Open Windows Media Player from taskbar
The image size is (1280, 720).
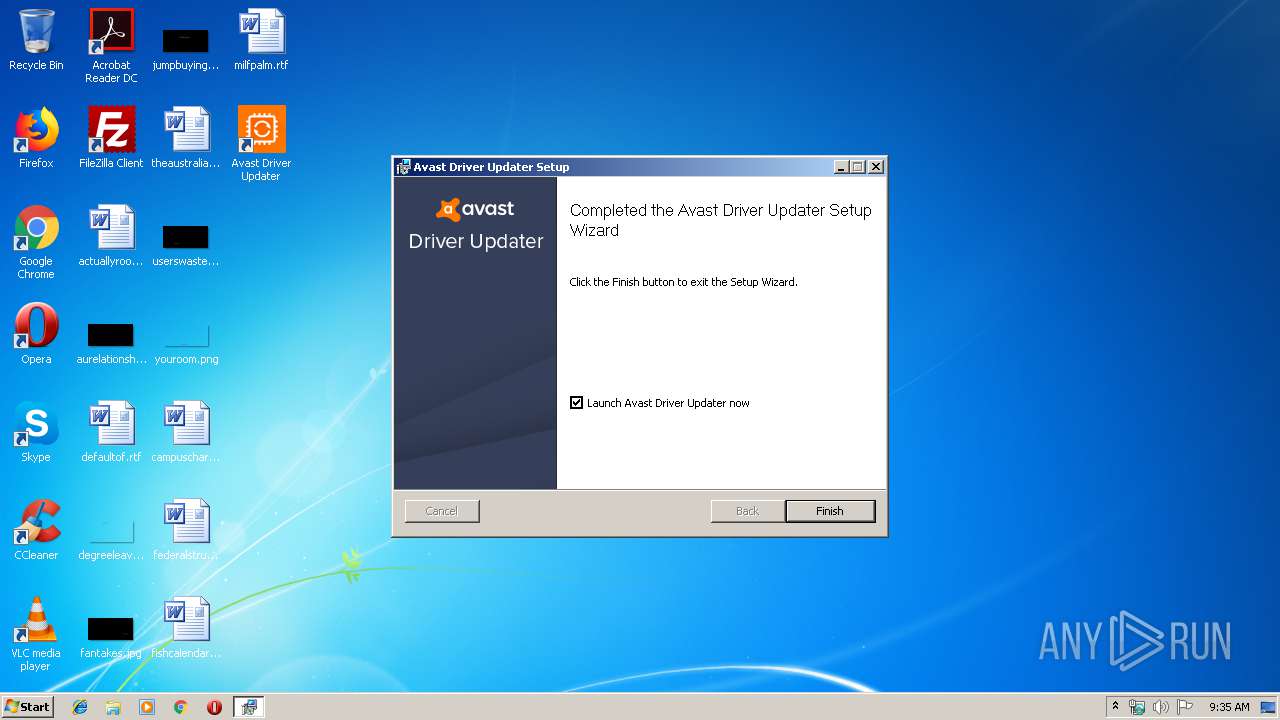[x=147, y=707]
